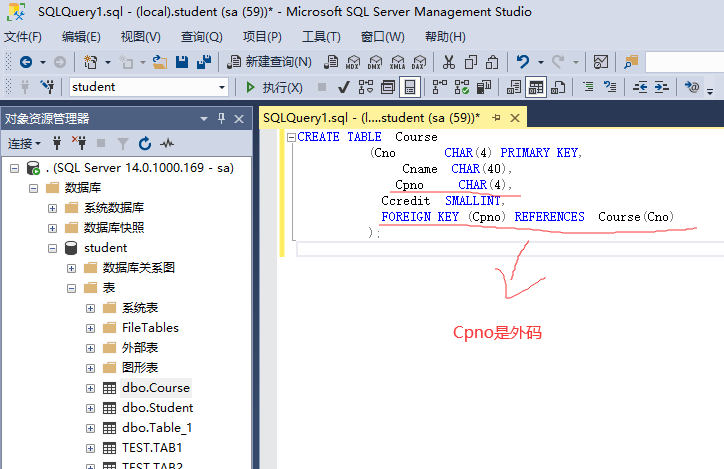The height and width of the screenshot is (469, 724).
Task: Collapse the student database node
Action: click(52, 248)
